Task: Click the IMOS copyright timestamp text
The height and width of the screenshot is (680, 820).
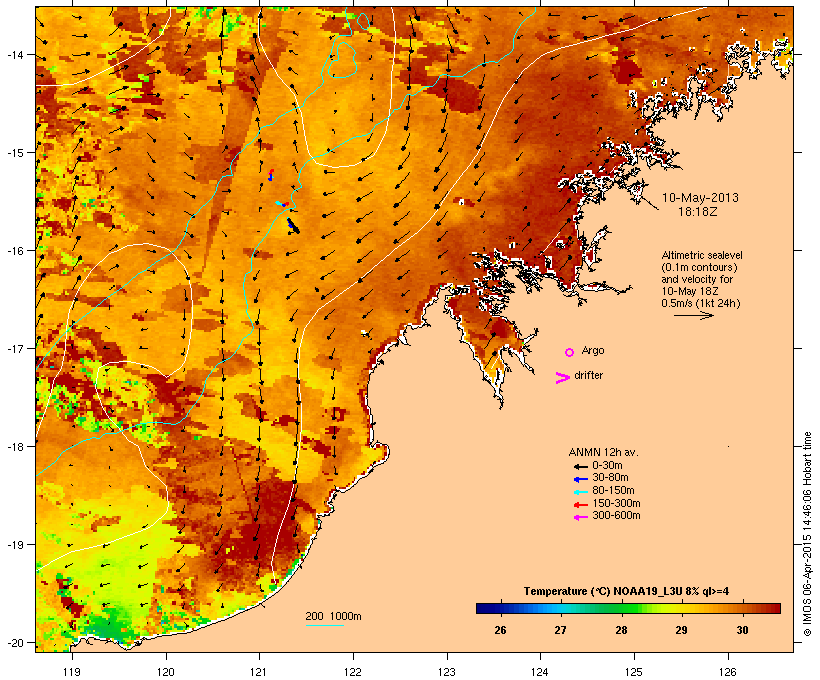Action: [807, 535]
